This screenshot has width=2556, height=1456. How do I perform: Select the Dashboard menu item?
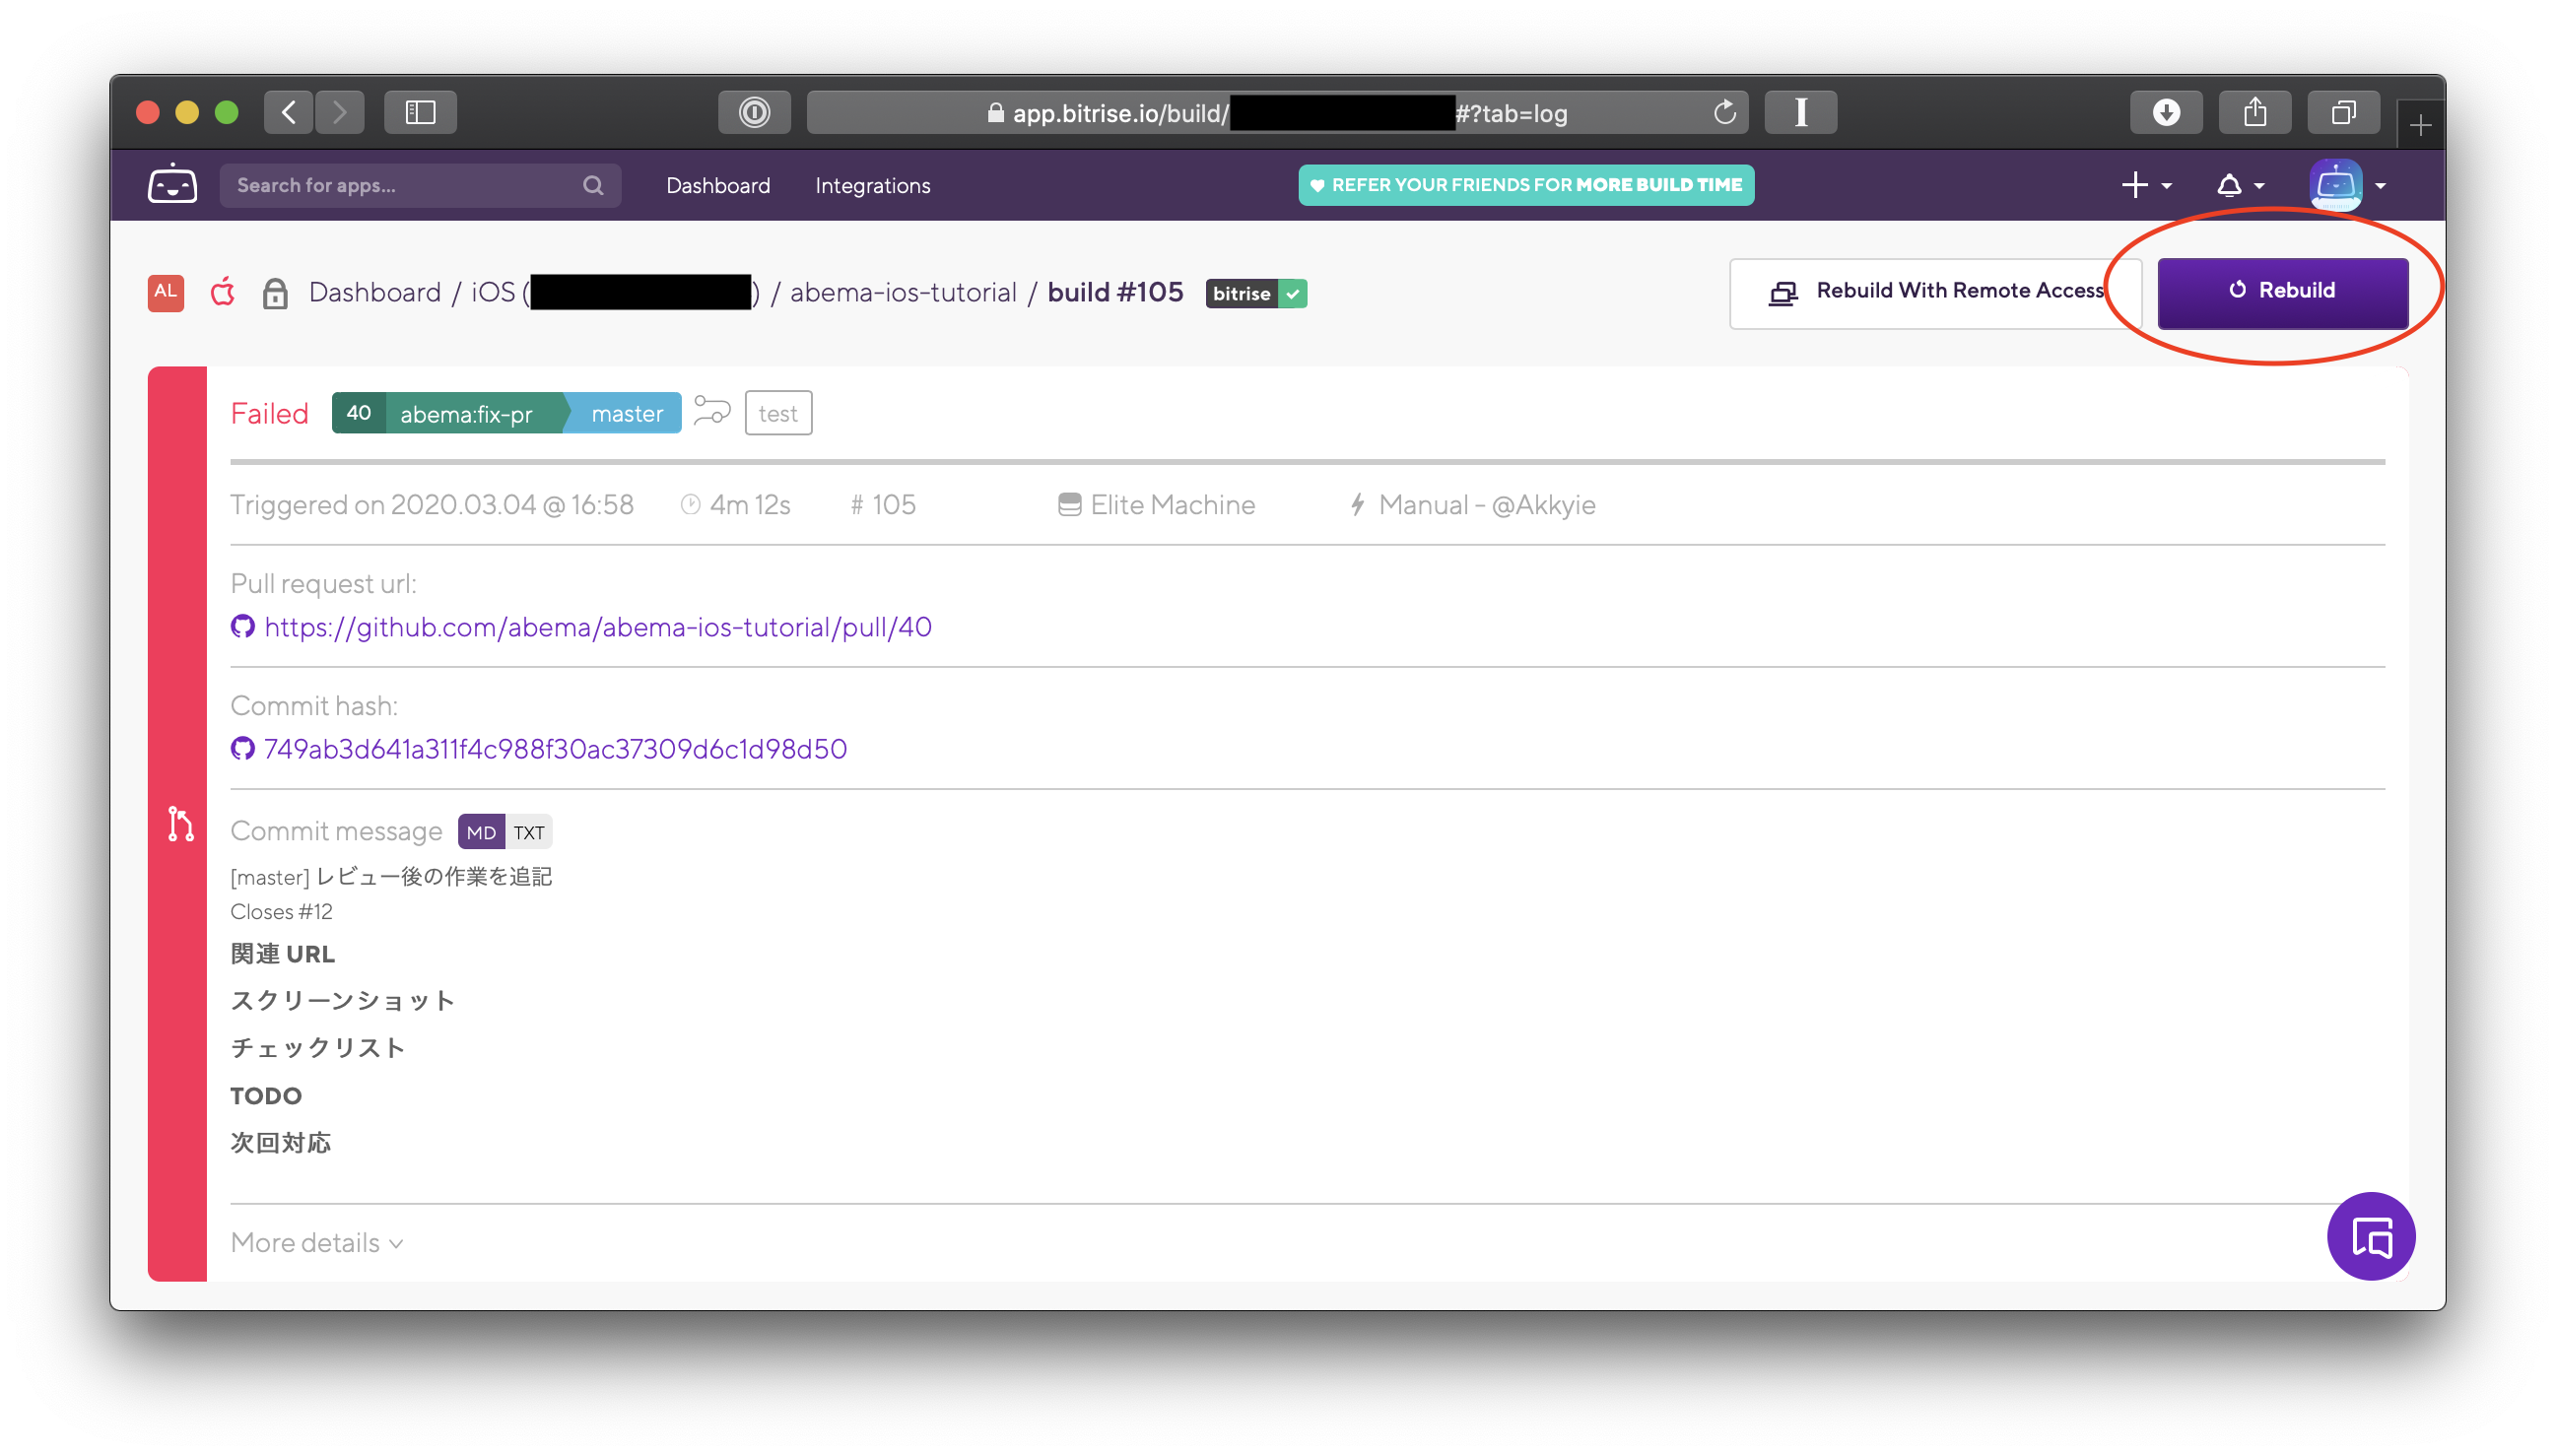pyautogui.click(x=718, y=184)
